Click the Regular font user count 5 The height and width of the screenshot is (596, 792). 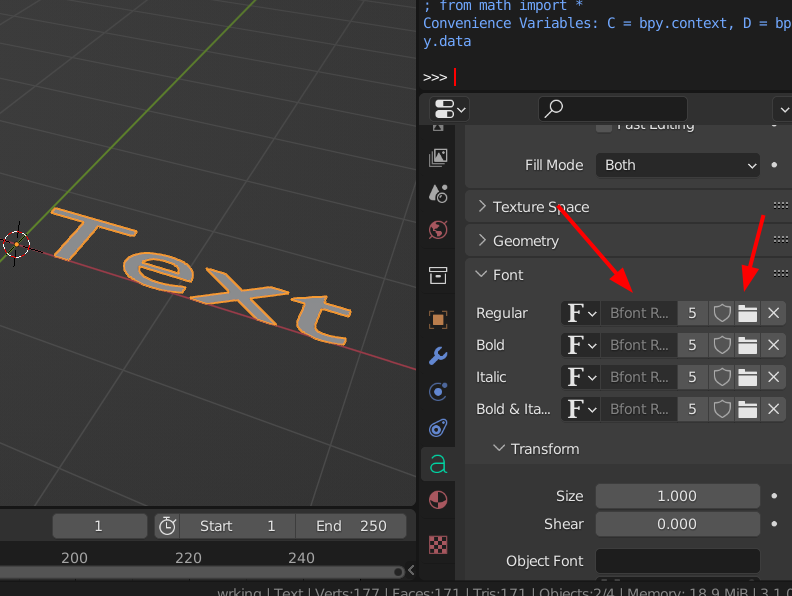(x=692, y=313)
